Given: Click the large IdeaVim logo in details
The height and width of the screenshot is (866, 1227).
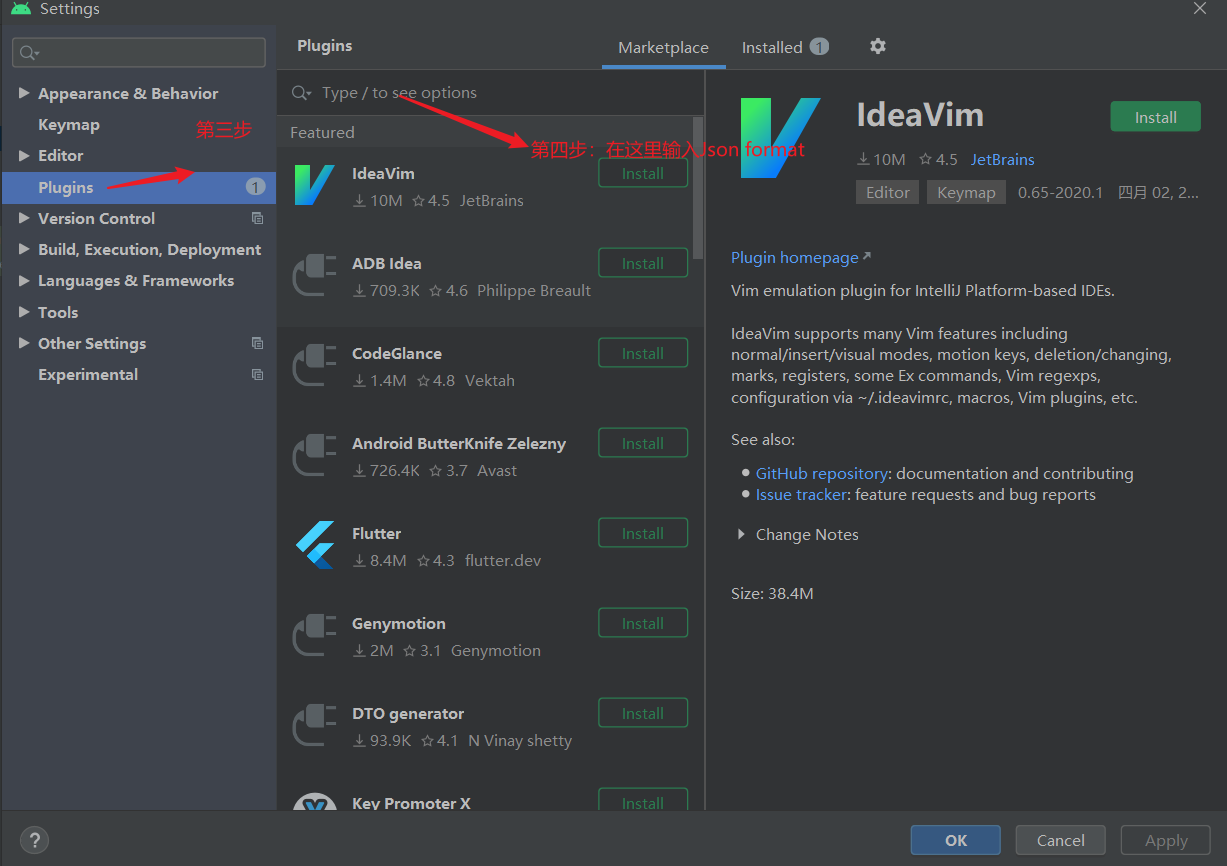Looking at the screenshot, I should [x=780, y=138].
